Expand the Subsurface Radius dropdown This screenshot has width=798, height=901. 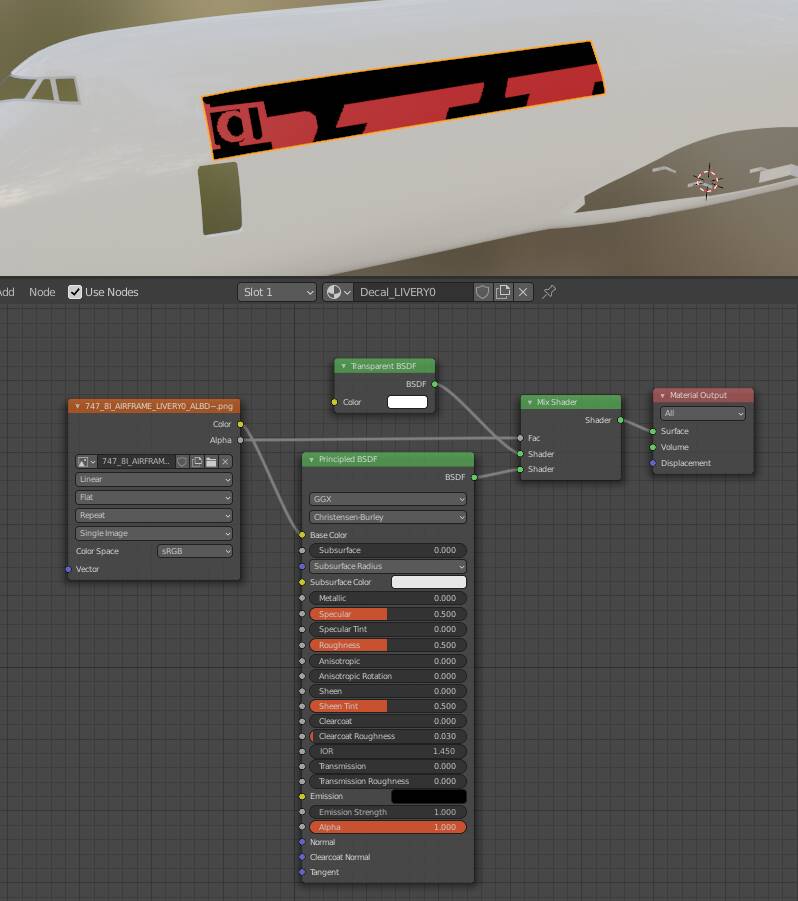(388, 566)
